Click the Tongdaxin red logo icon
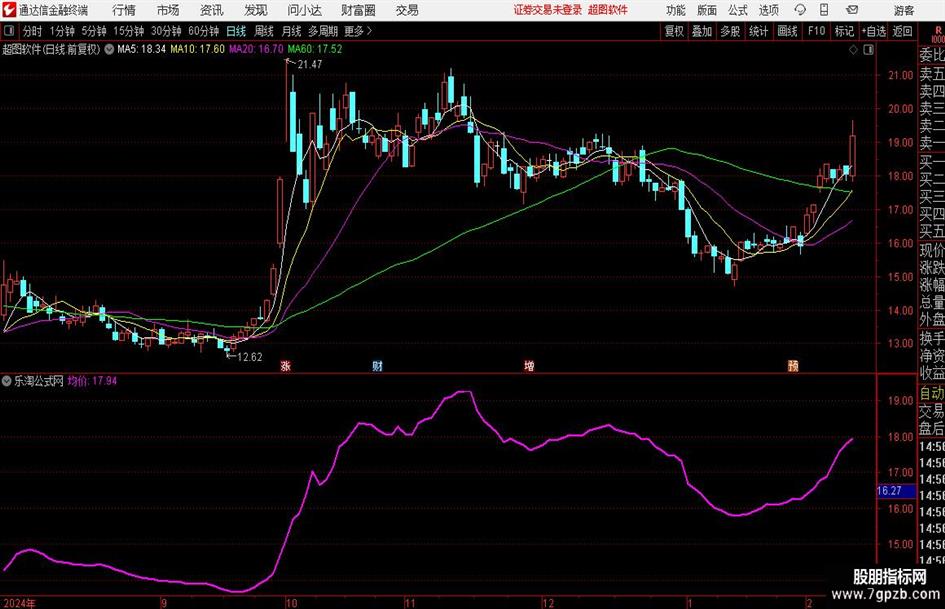 point(9,10)
